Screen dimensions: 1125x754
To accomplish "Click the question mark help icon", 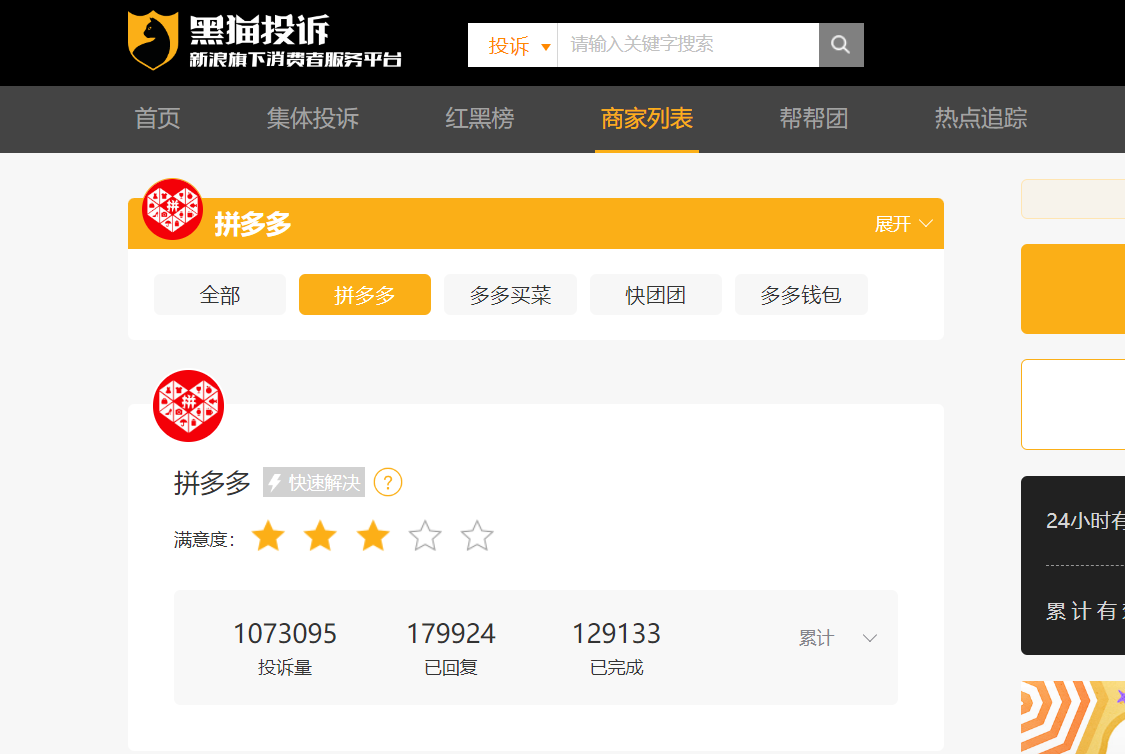I will coord(388,482).
